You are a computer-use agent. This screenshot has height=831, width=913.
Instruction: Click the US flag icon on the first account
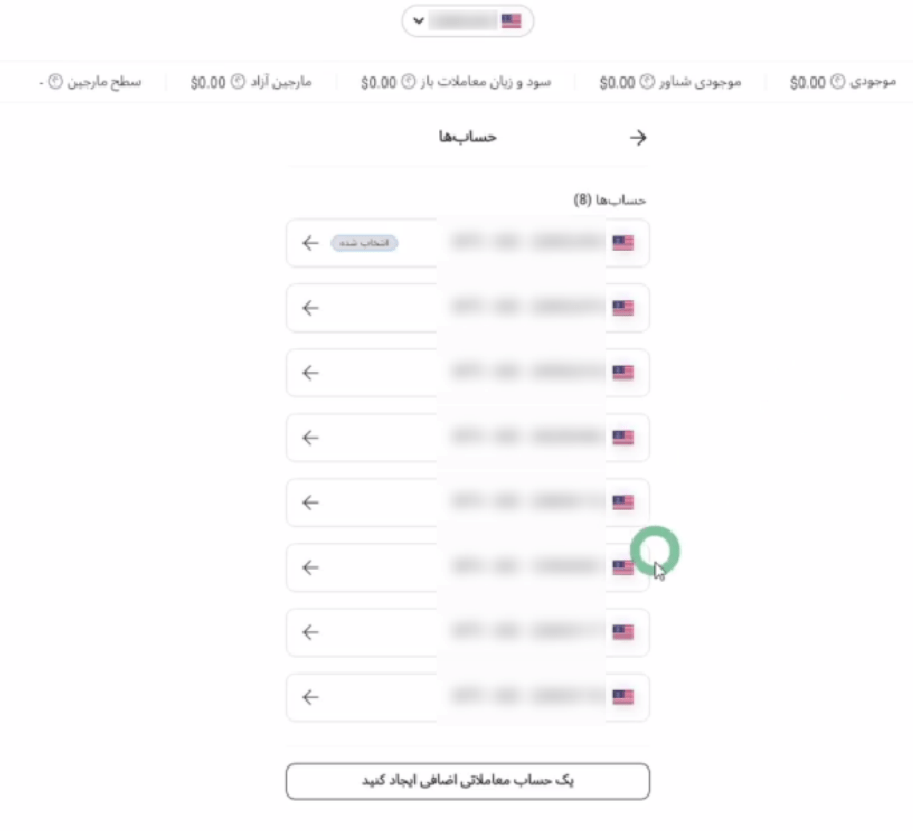point(624,243)
